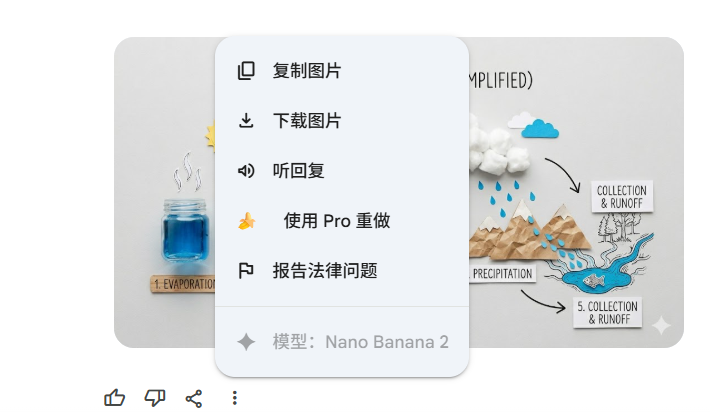Click the 5. COLLECTION & RUNOFF label
710x419 pixels.
tap(607, 313)
